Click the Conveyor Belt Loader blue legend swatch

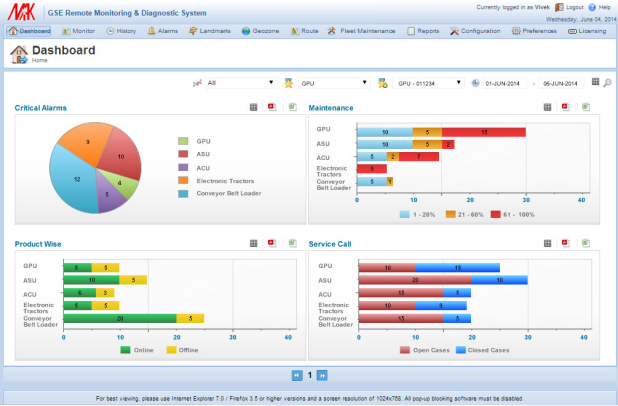pos(183,194)
